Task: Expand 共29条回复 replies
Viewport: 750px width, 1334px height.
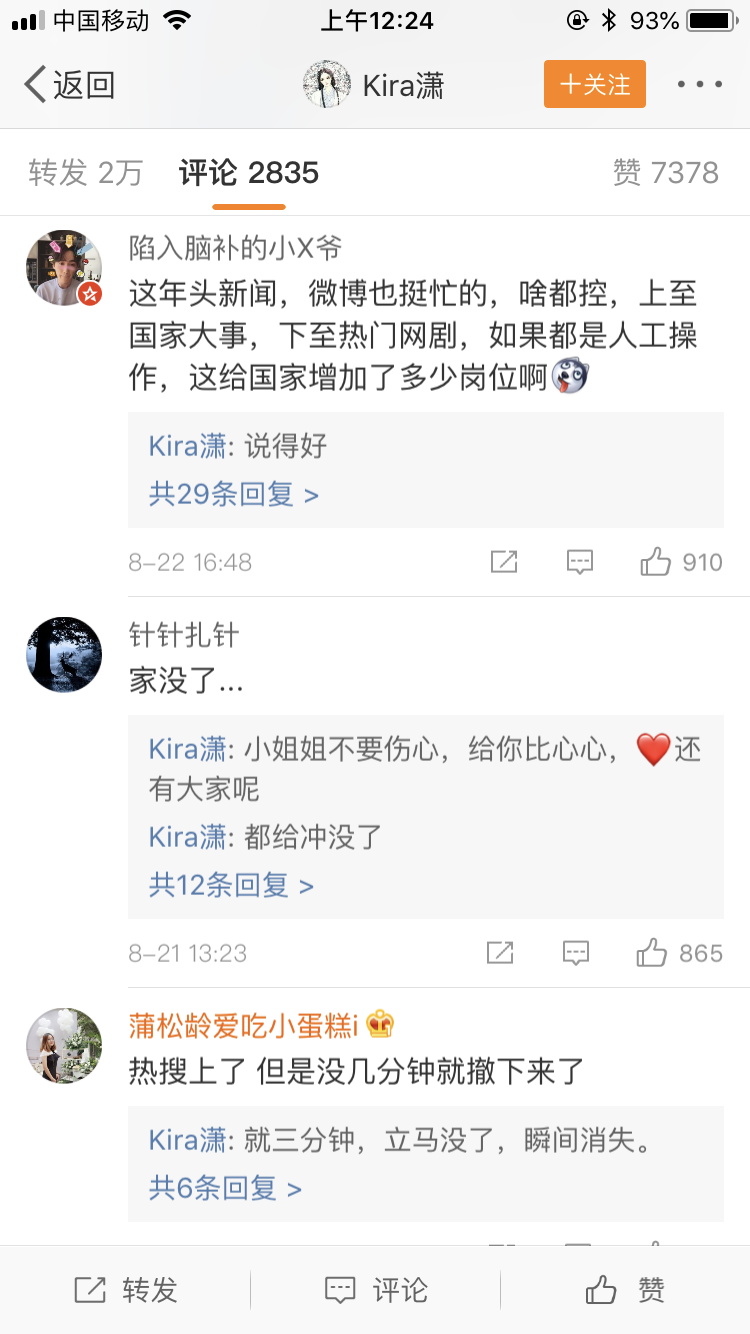Action: (234, 494)
